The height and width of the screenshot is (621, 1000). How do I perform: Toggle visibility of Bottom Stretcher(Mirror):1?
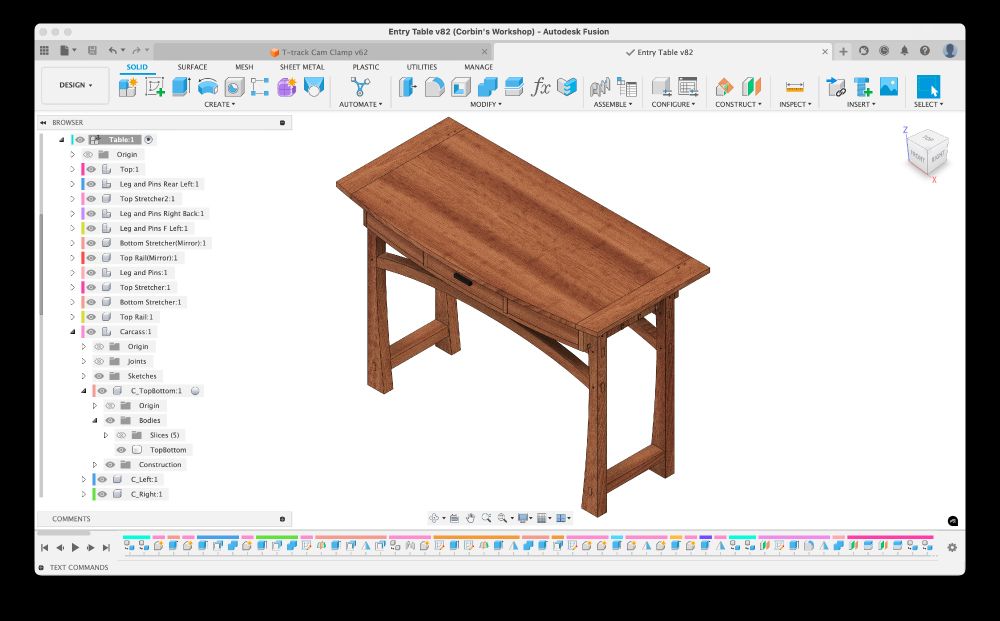pyautogui.click(x=91, y=243)
